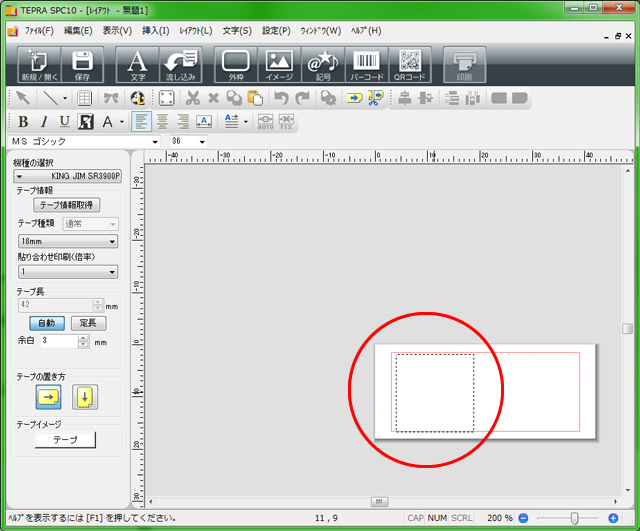Open the 文字(S) menu
640x531 pixels.
point(237,31)
